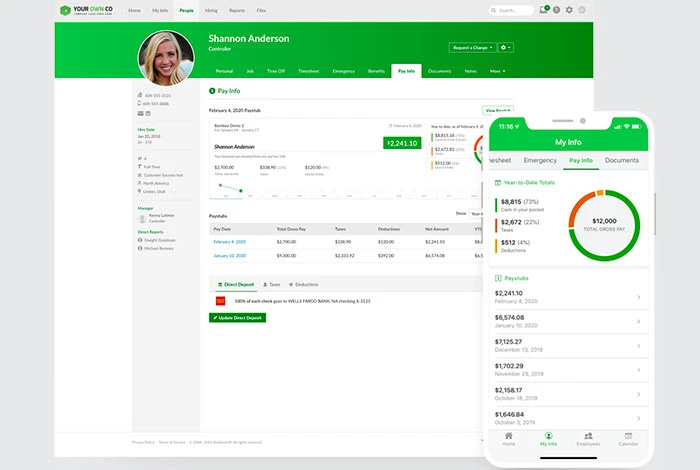This screenshot has width=700, height=470.
Task: Click the email envelope icon under phone numbers
Action: tap(141, 113)
